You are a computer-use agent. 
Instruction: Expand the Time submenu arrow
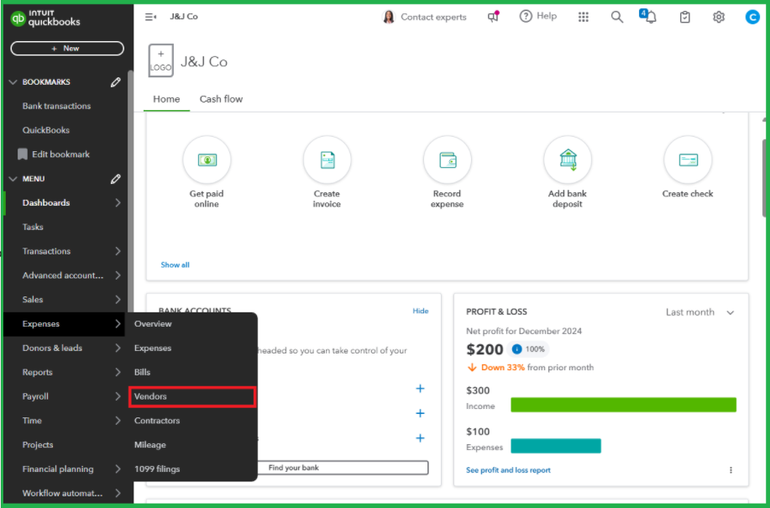pyautogui.click(x=118, y=421)
